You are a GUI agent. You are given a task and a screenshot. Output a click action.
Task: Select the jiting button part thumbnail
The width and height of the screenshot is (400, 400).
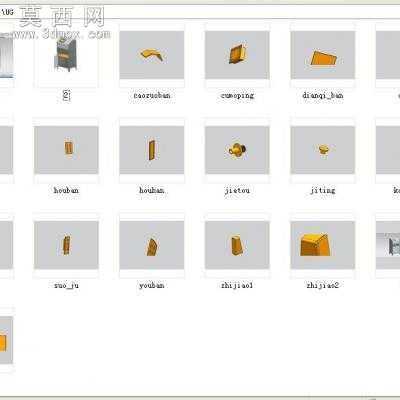pos(323,150)
